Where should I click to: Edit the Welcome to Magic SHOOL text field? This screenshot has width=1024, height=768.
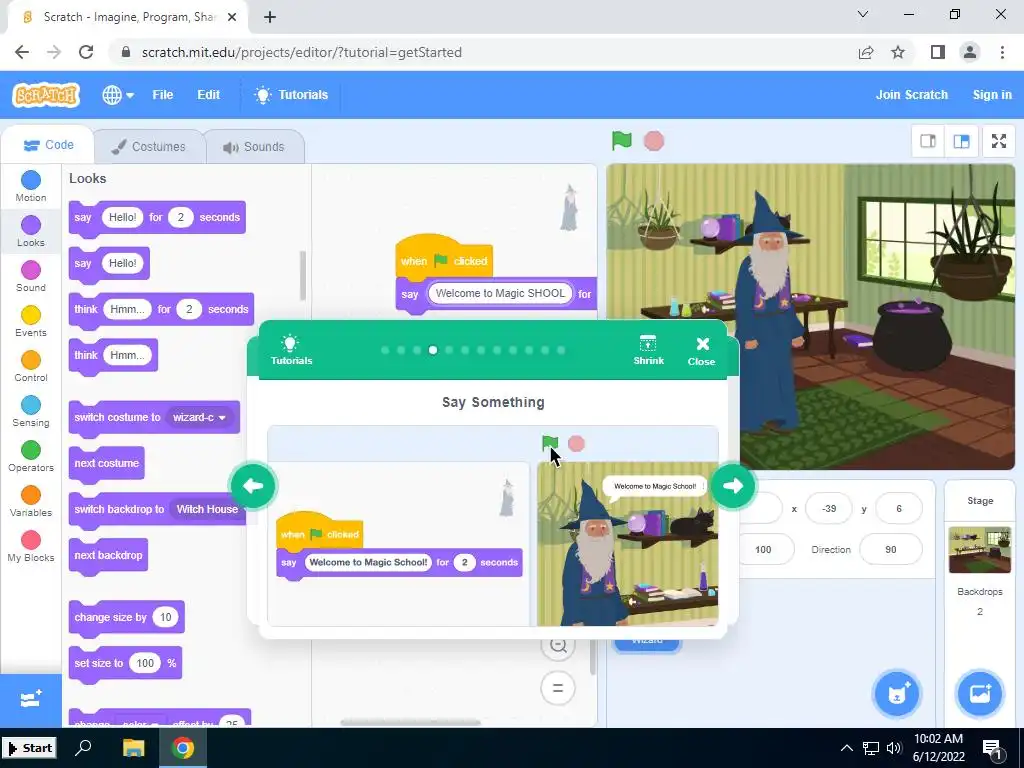[x=501, y=293]
